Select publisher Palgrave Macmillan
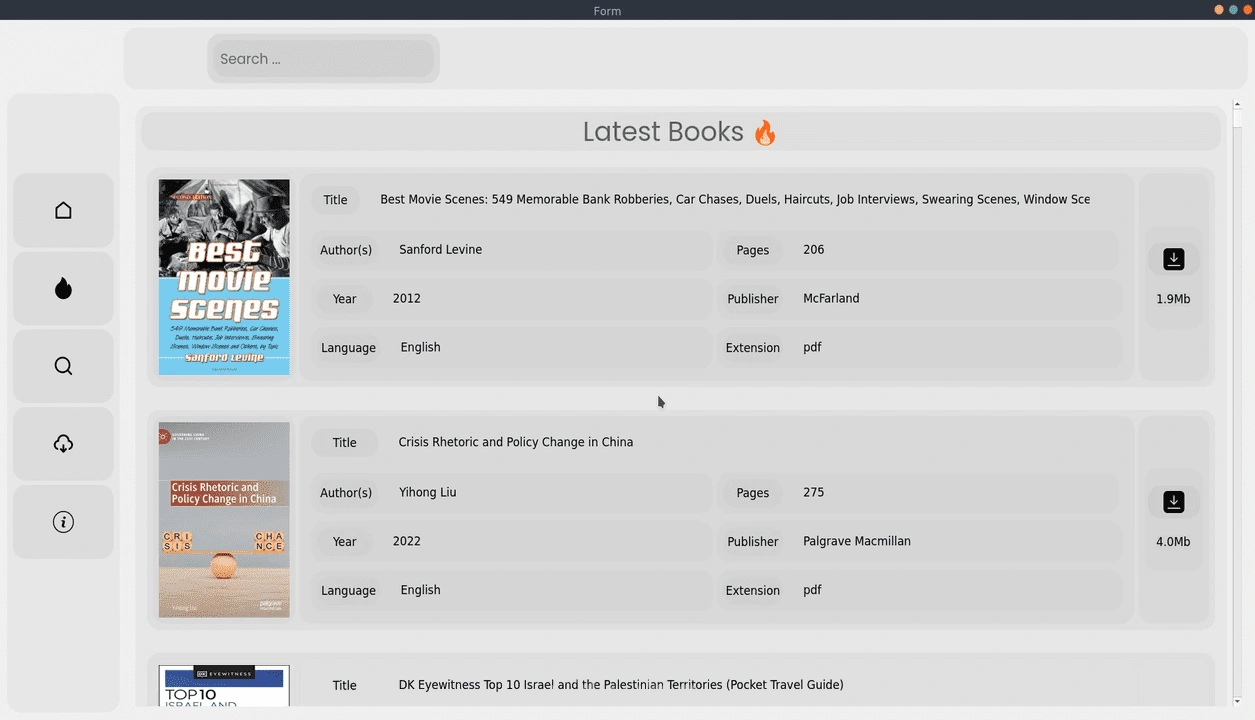This screenshot has width=1255, height=720. point(857,541)
